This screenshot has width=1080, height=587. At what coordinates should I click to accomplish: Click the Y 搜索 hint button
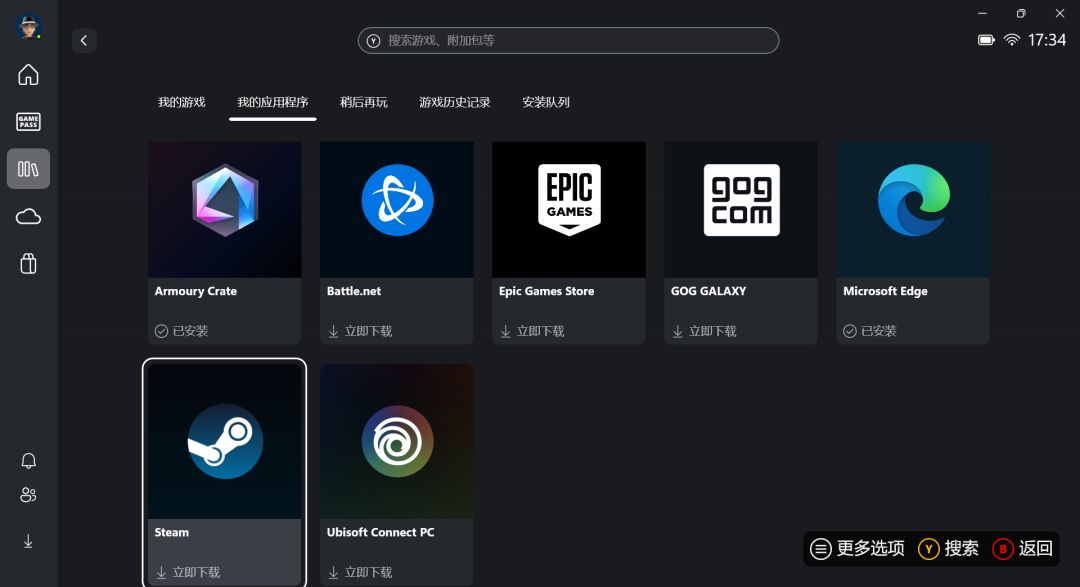pos(948,548)
